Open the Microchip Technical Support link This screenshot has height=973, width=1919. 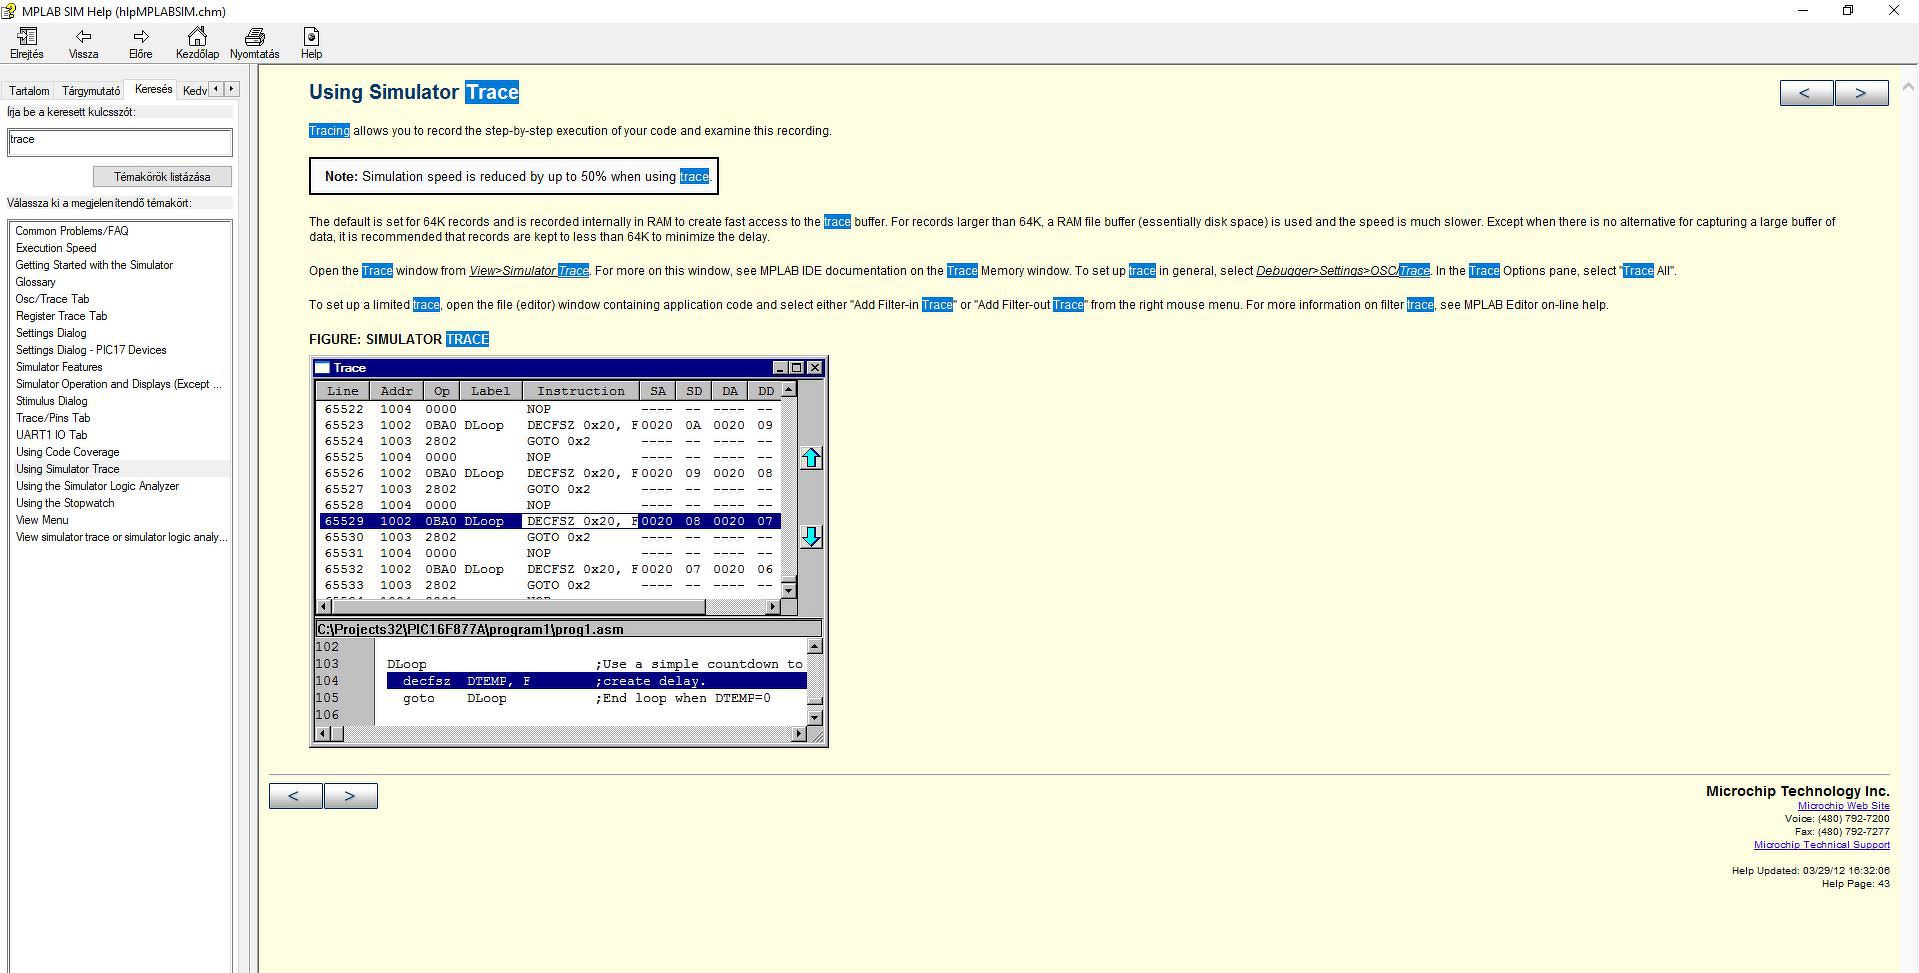(1821, 845)
